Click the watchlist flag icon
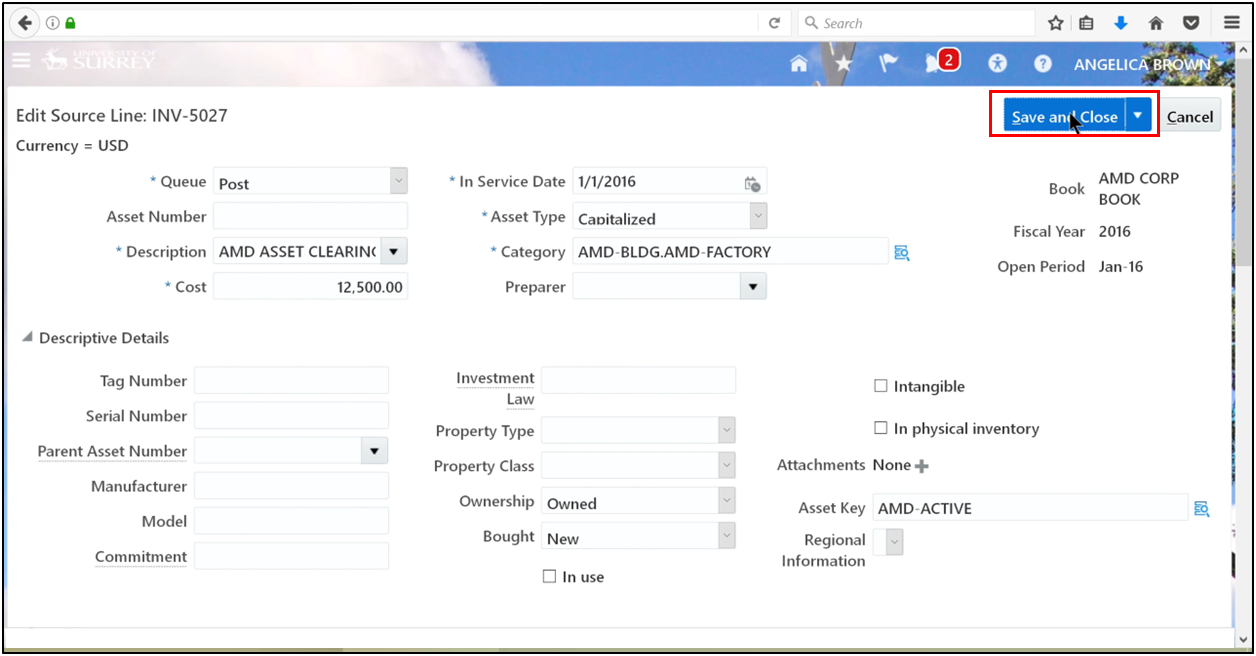This screenshot has height=656, width=1256. click(x=887, y=62)
